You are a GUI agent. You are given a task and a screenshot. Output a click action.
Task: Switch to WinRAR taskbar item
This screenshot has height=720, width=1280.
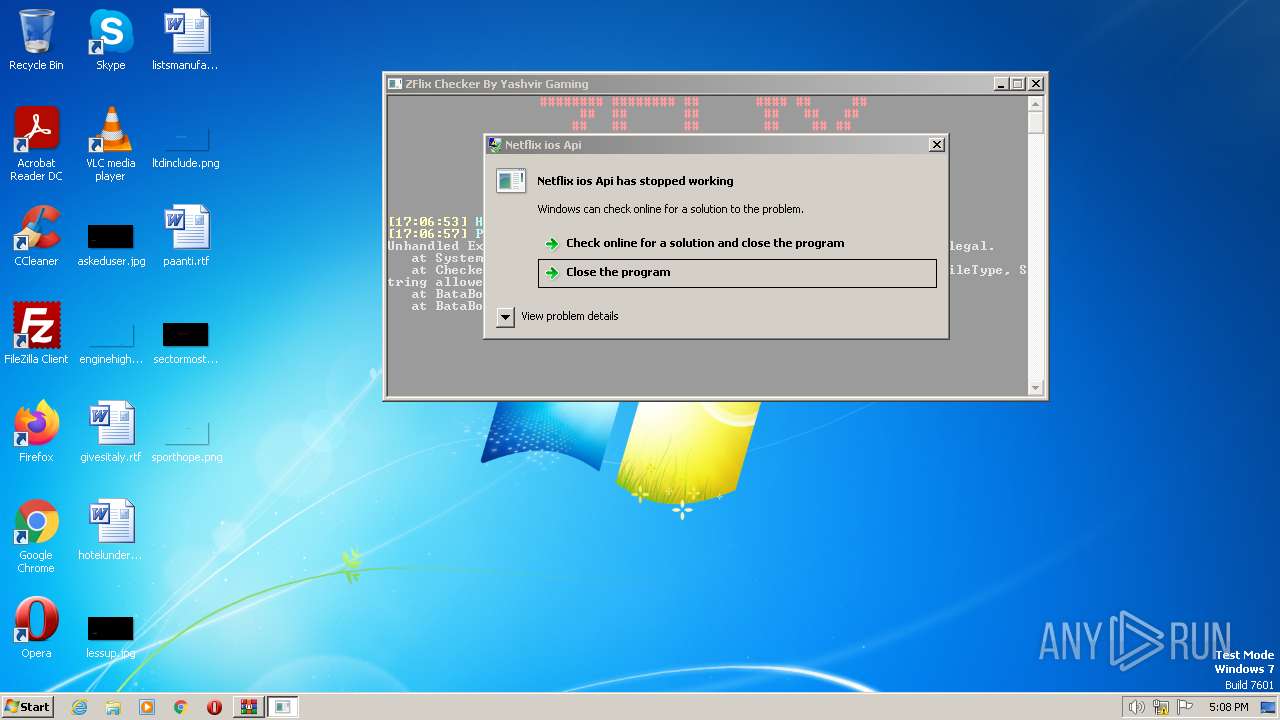click(249, 707)
